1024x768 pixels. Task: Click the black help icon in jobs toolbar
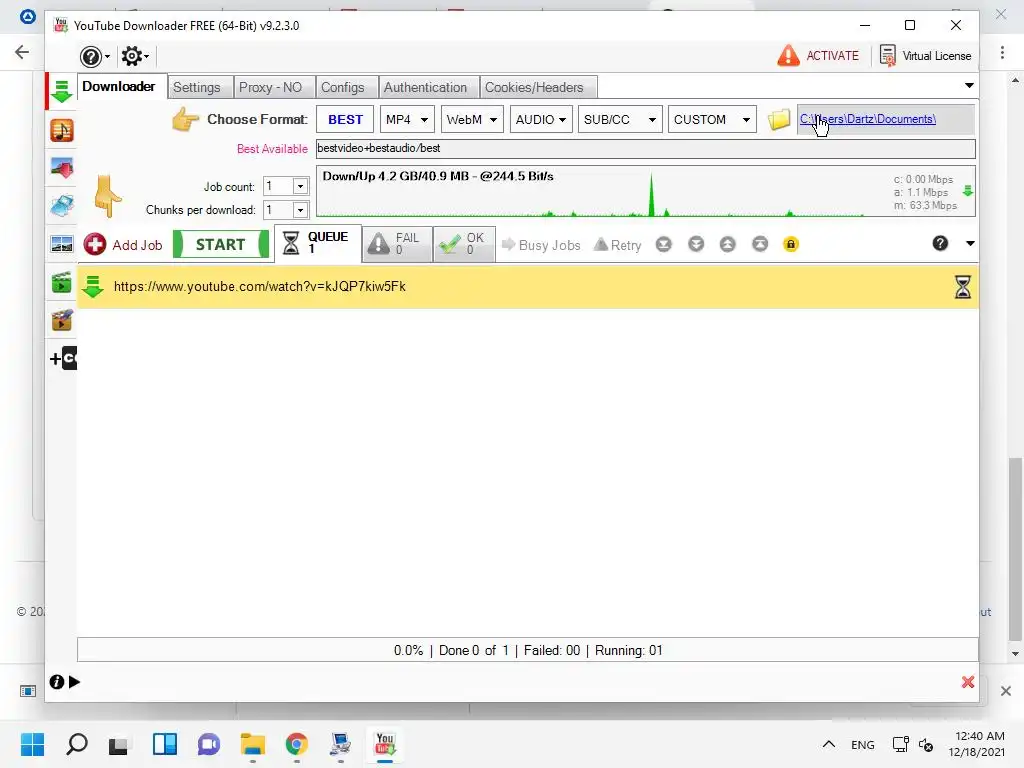(940, 244)
